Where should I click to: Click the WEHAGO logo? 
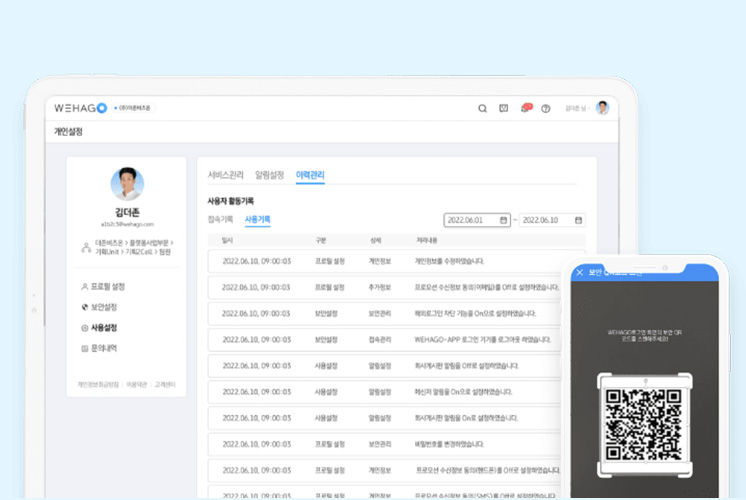point(80,108)
